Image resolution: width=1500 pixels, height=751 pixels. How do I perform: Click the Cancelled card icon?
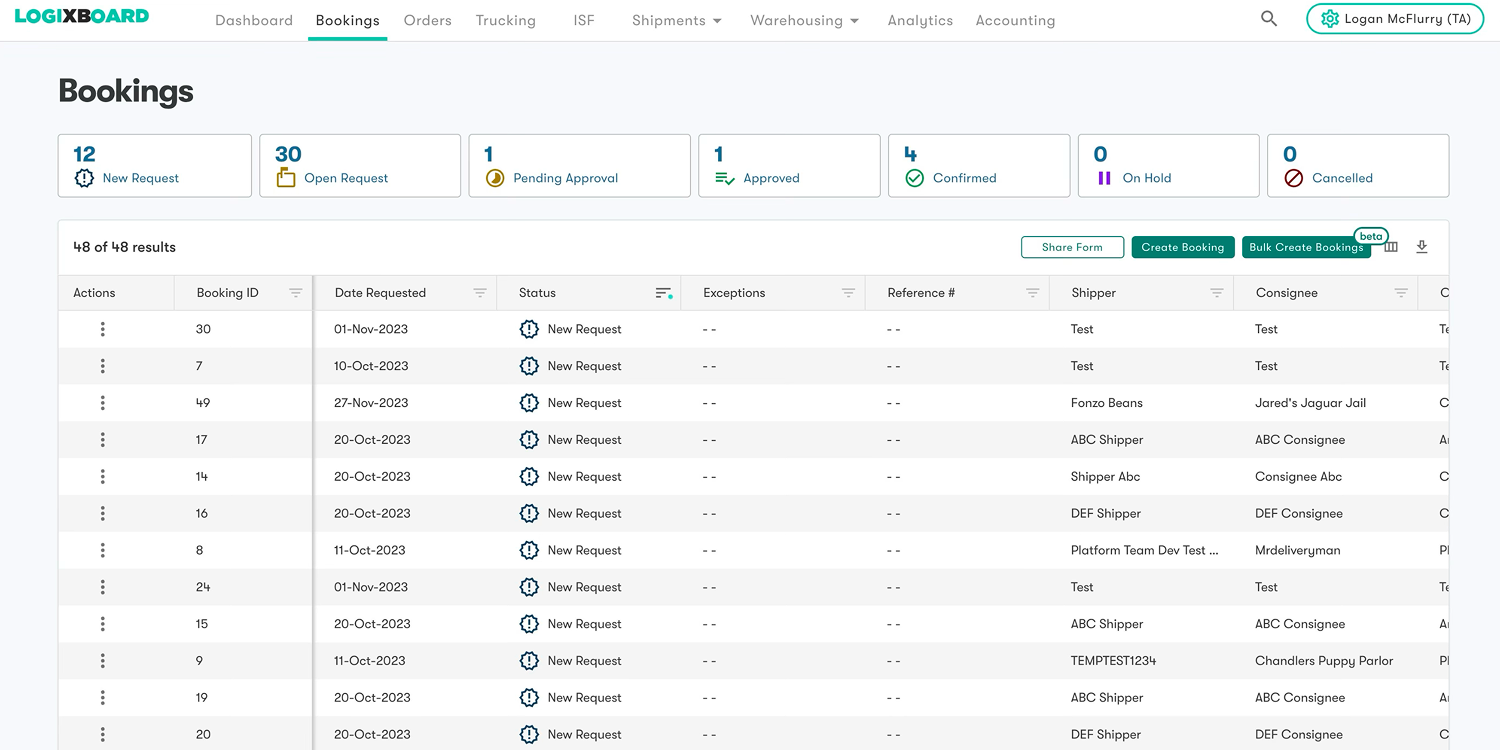click(x=1293, y=178)
